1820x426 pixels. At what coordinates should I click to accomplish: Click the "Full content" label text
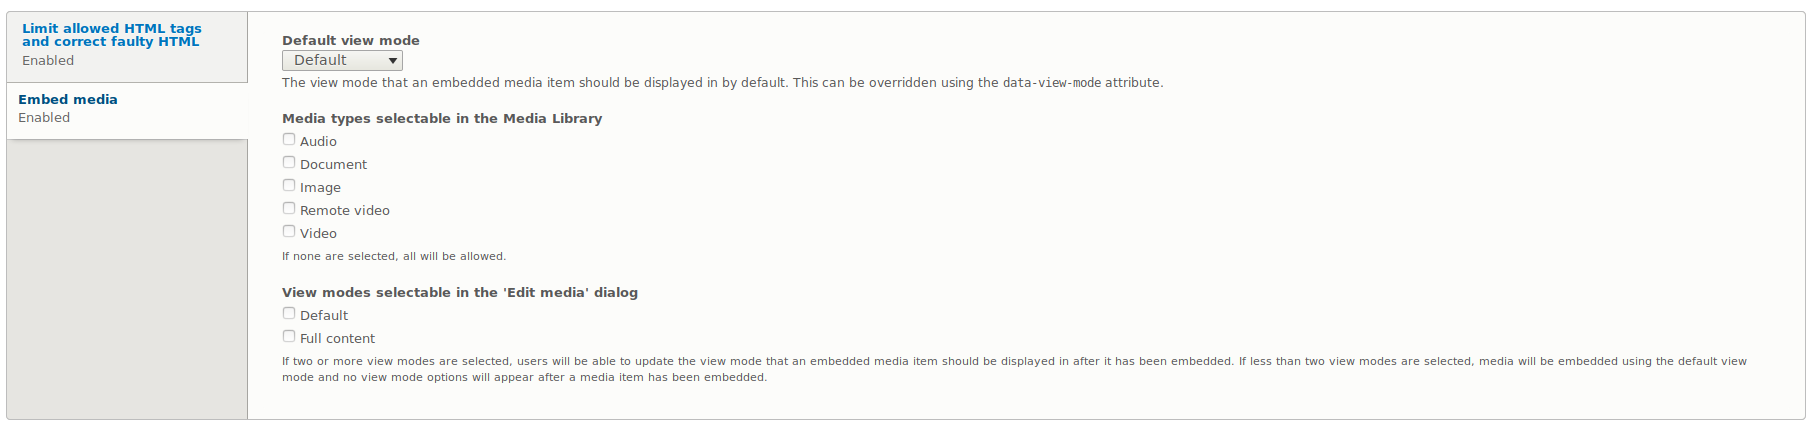[337, 339]
